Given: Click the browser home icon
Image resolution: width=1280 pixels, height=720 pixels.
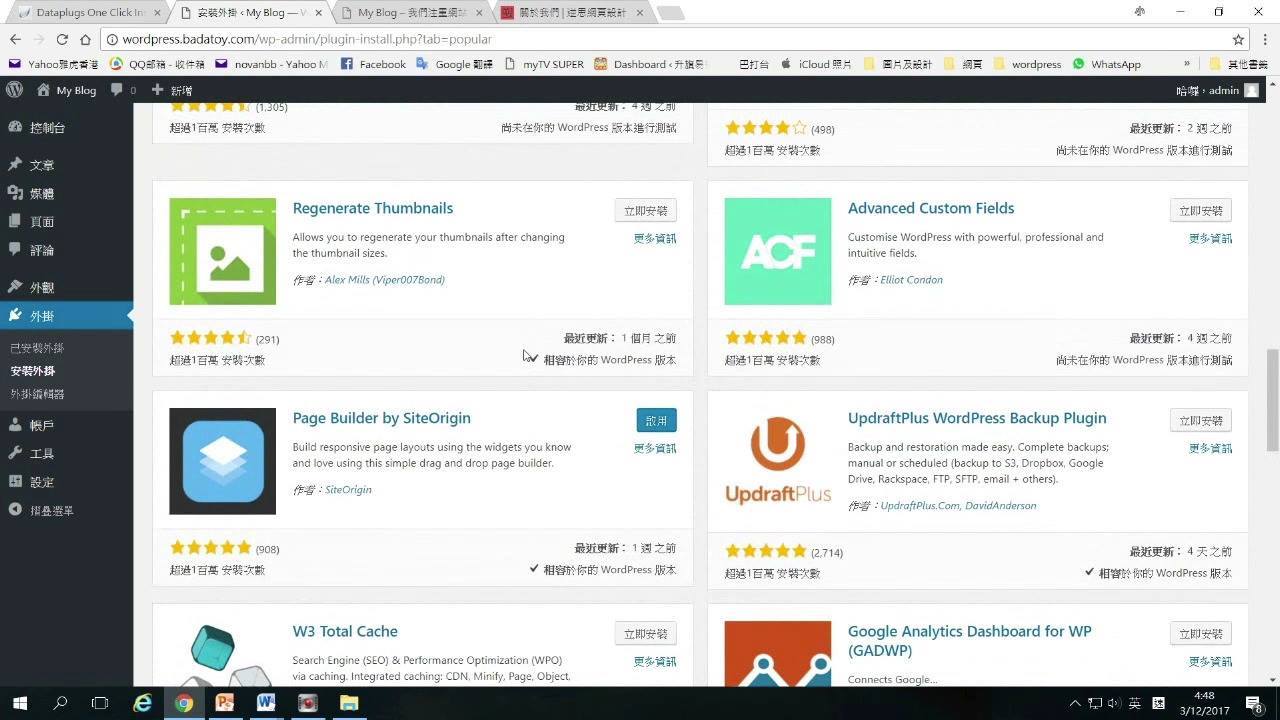Looking at the screenshot, I should (85, 39).
